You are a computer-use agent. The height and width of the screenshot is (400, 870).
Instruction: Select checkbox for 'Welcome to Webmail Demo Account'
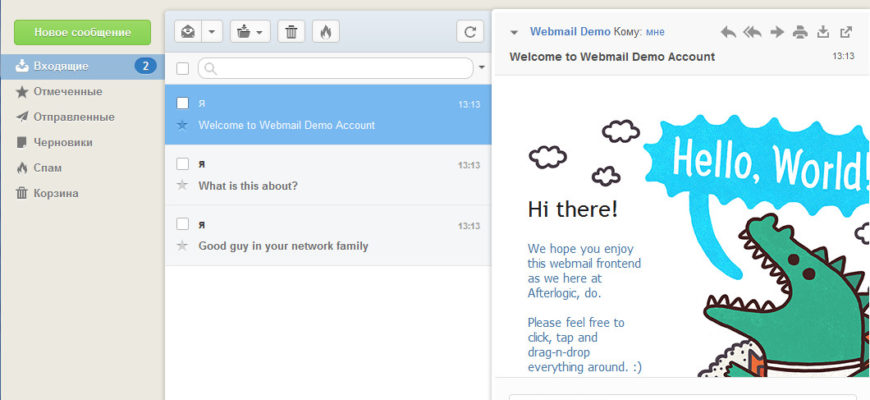point(183,103)
